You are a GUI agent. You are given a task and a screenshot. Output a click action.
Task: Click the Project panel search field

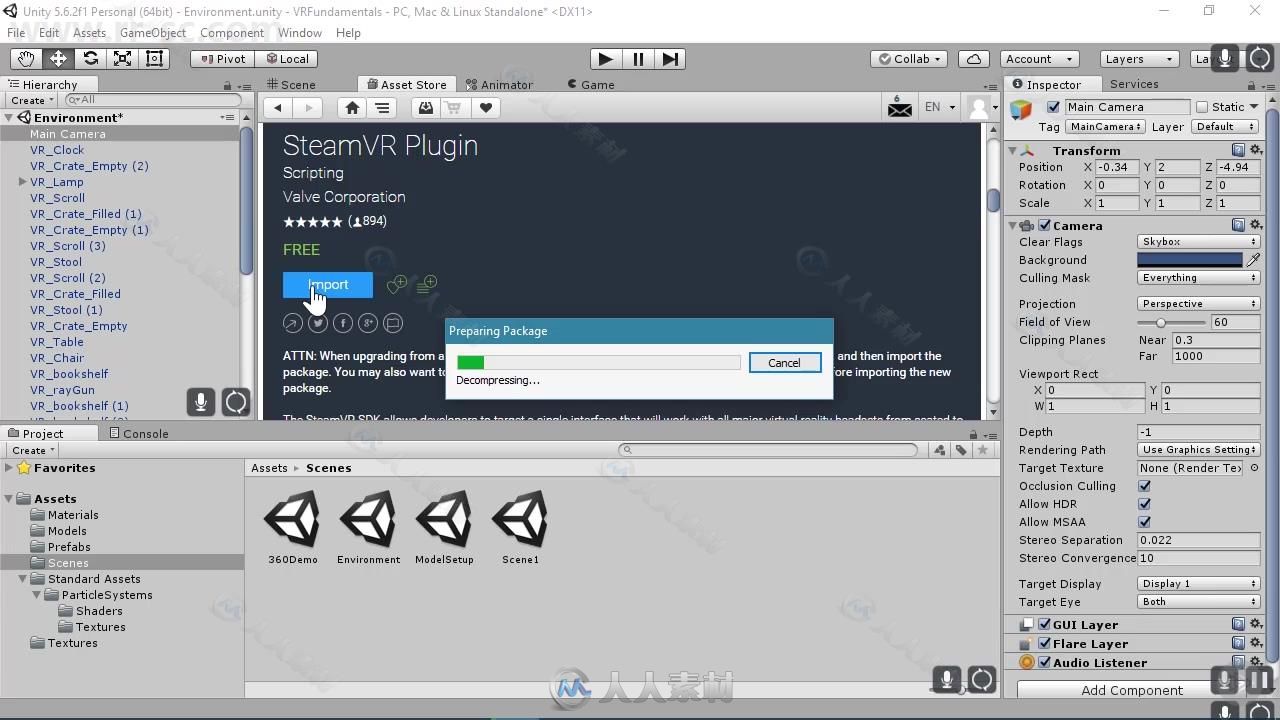(x=768, y=450)
